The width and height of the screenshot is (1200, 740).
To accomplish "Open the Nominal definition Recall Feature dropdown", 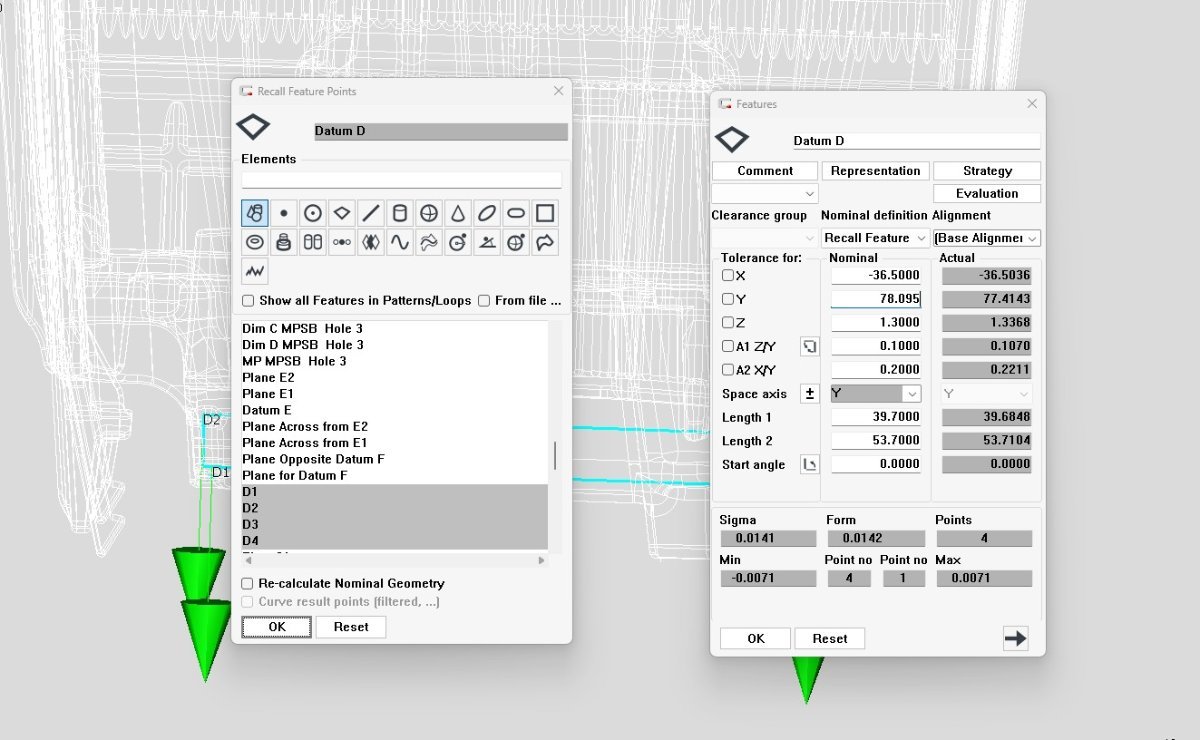I will click(x=876, y=238).
